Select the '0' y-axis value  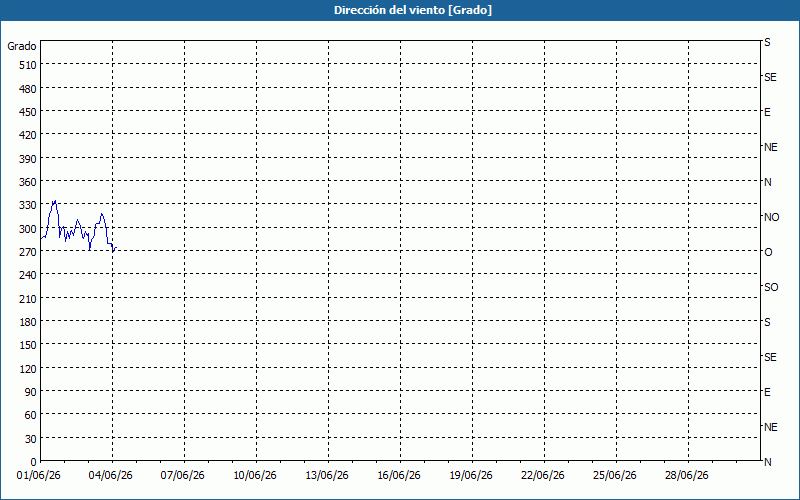point(34,462)
